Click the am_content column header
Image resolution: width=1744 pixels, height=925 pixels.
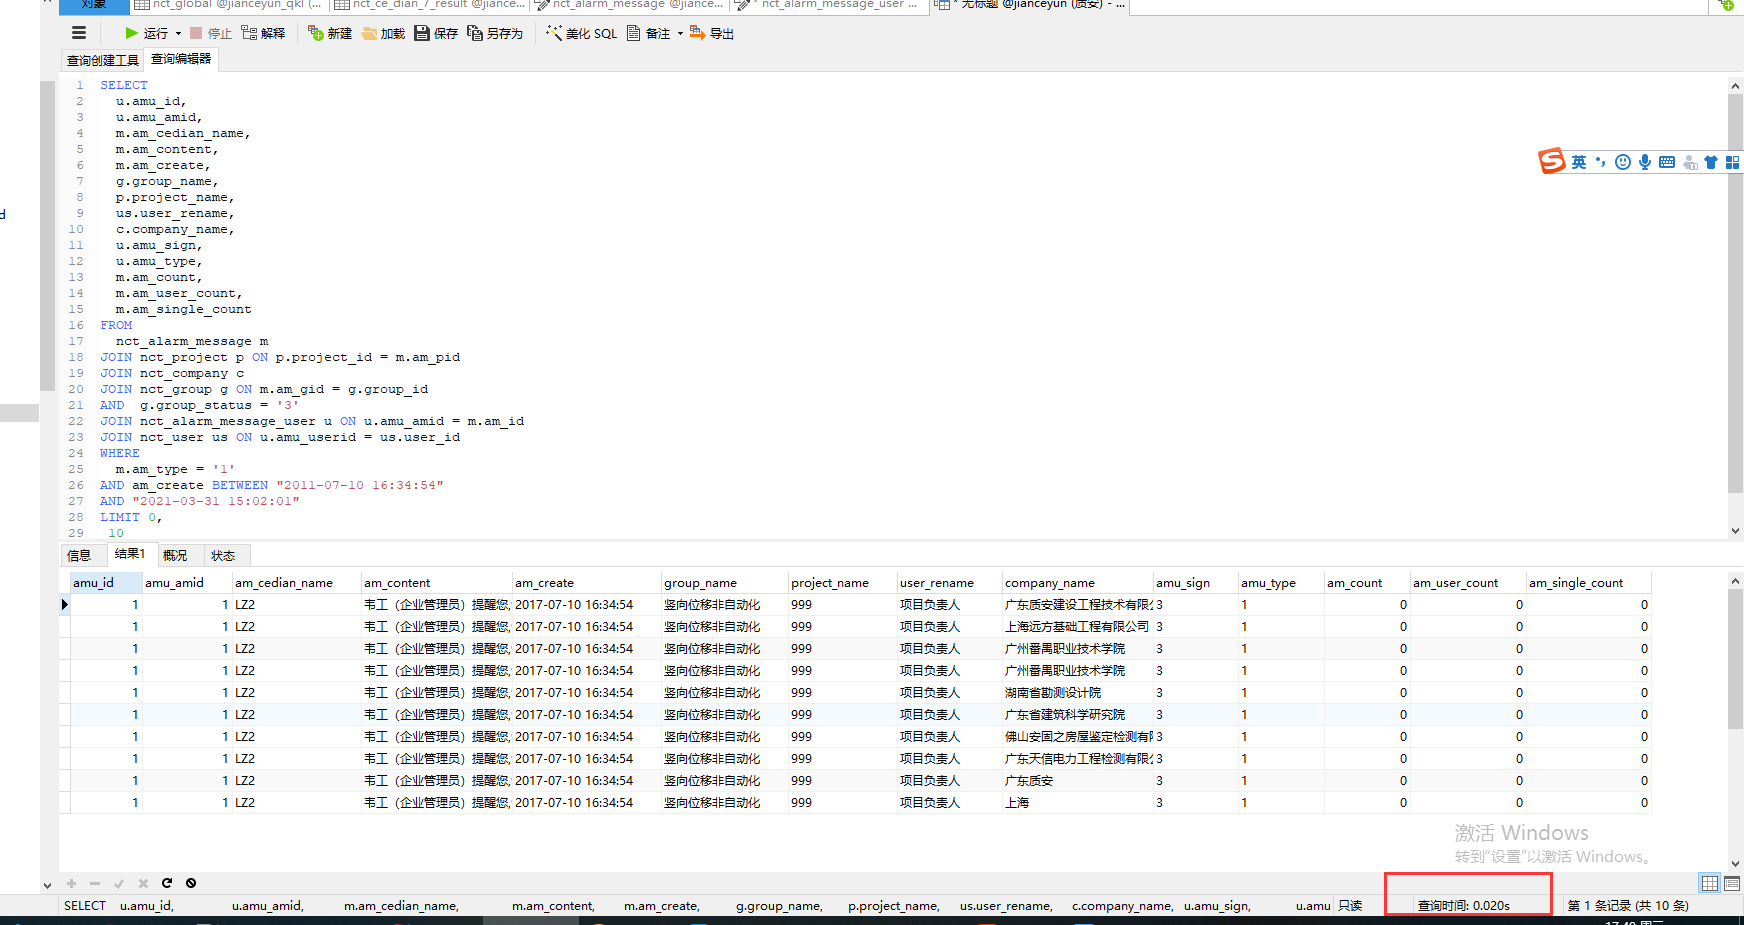pyautogui.click(x=436, y=582)
